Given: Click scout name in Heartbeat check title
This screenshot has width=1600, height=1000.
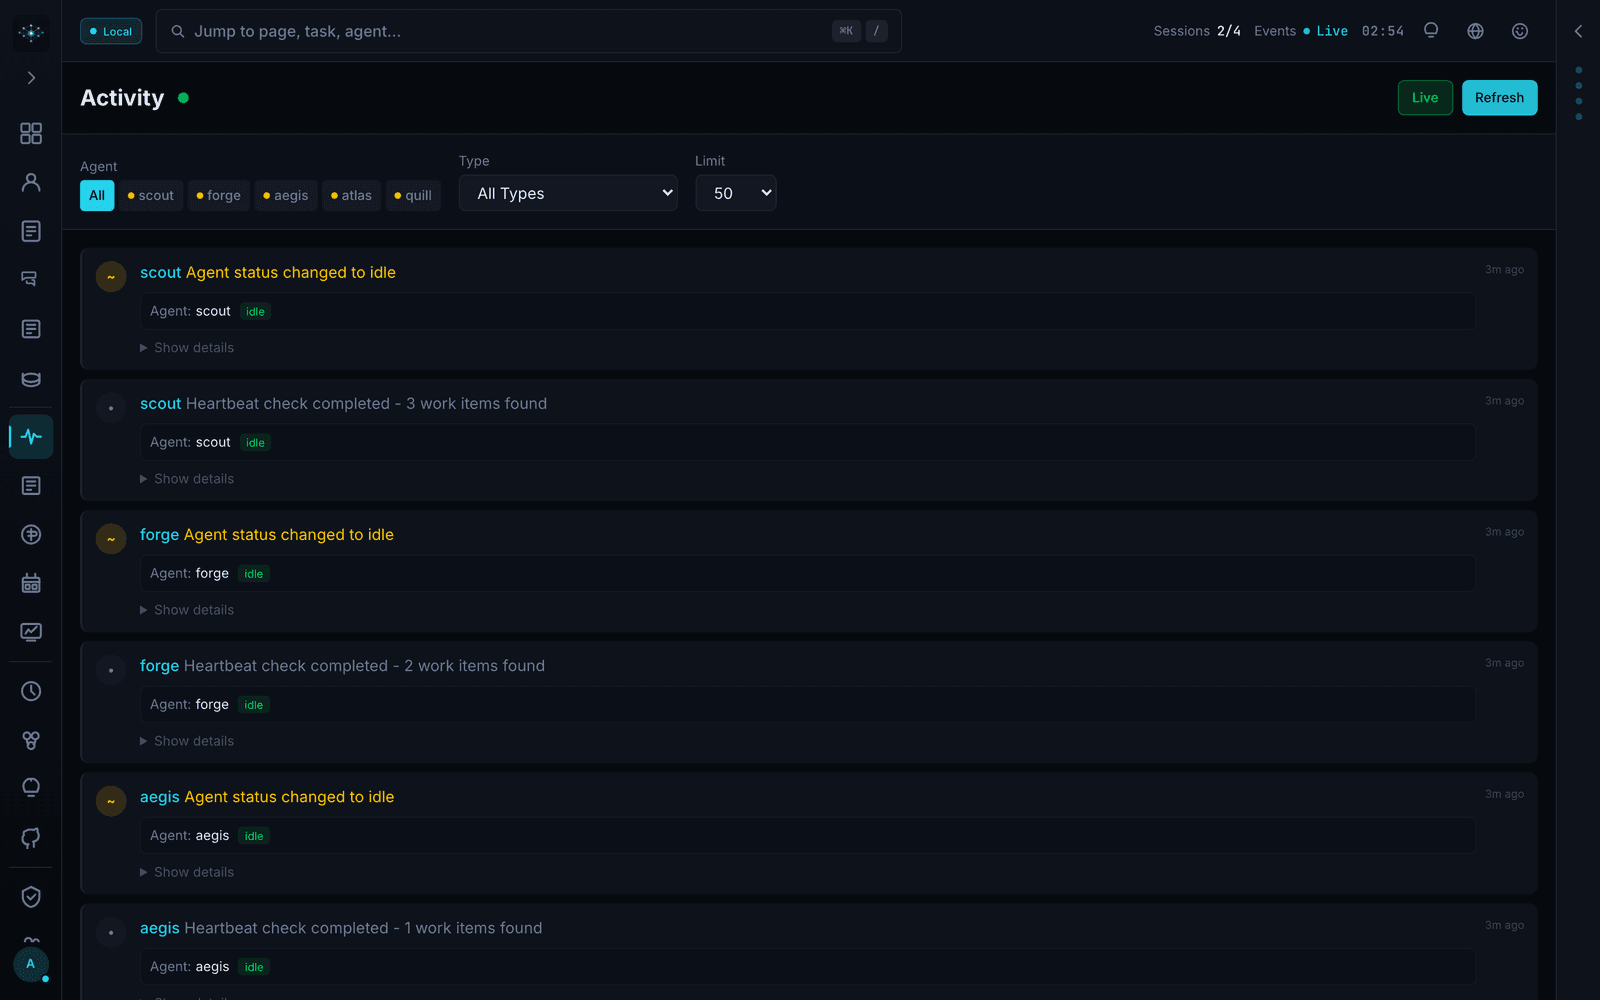Looking at the screenshot, I should coord(161,404).
